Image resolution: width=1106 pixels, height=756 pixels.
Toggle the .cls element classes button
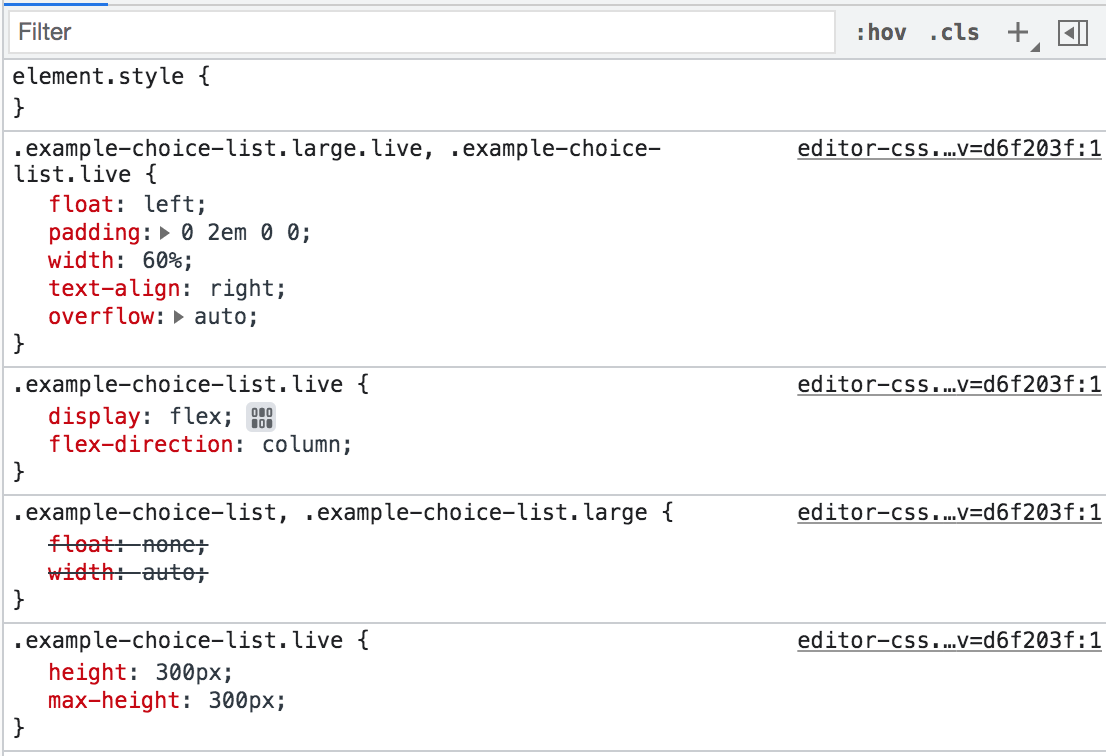click(x=954, y=32)
